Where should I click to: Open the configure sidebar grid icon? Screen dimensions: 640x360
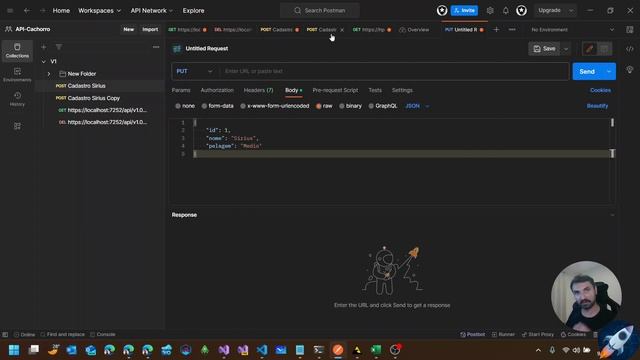pos(17,126)
